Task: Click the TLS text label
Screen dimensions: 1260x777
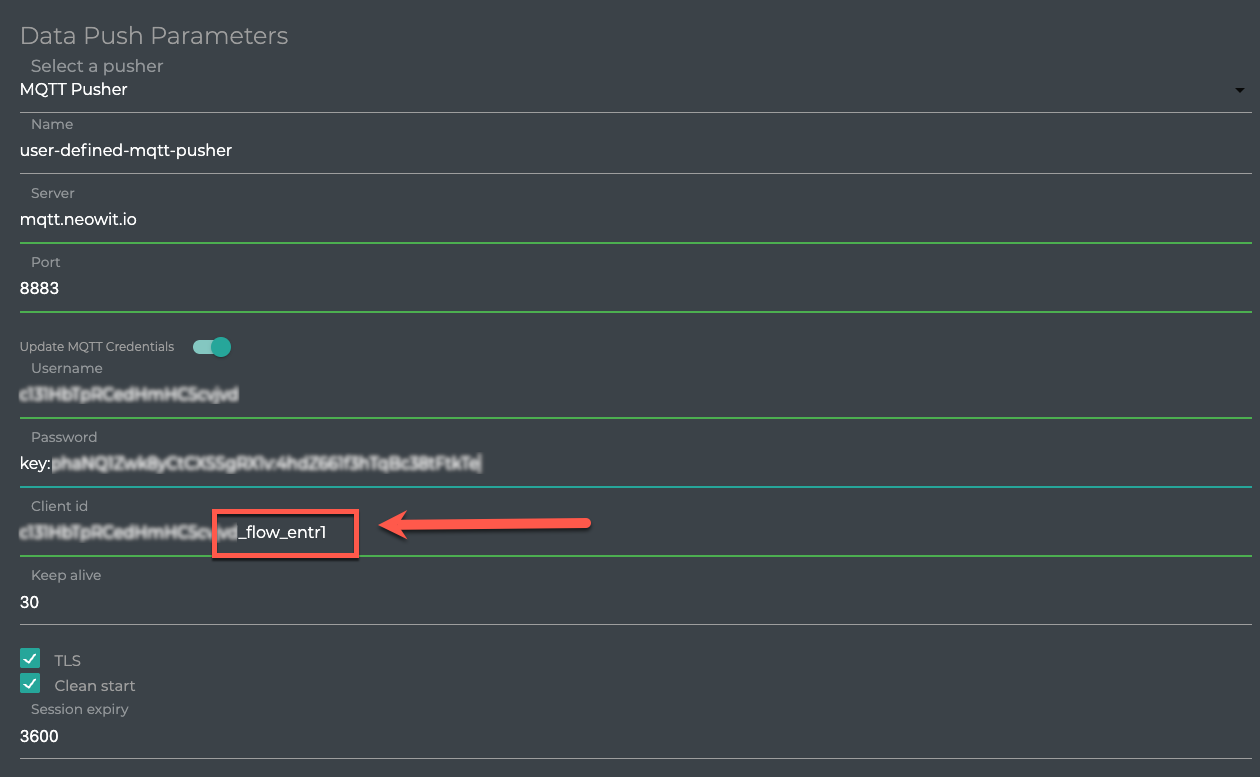Action: coord(67,661)
